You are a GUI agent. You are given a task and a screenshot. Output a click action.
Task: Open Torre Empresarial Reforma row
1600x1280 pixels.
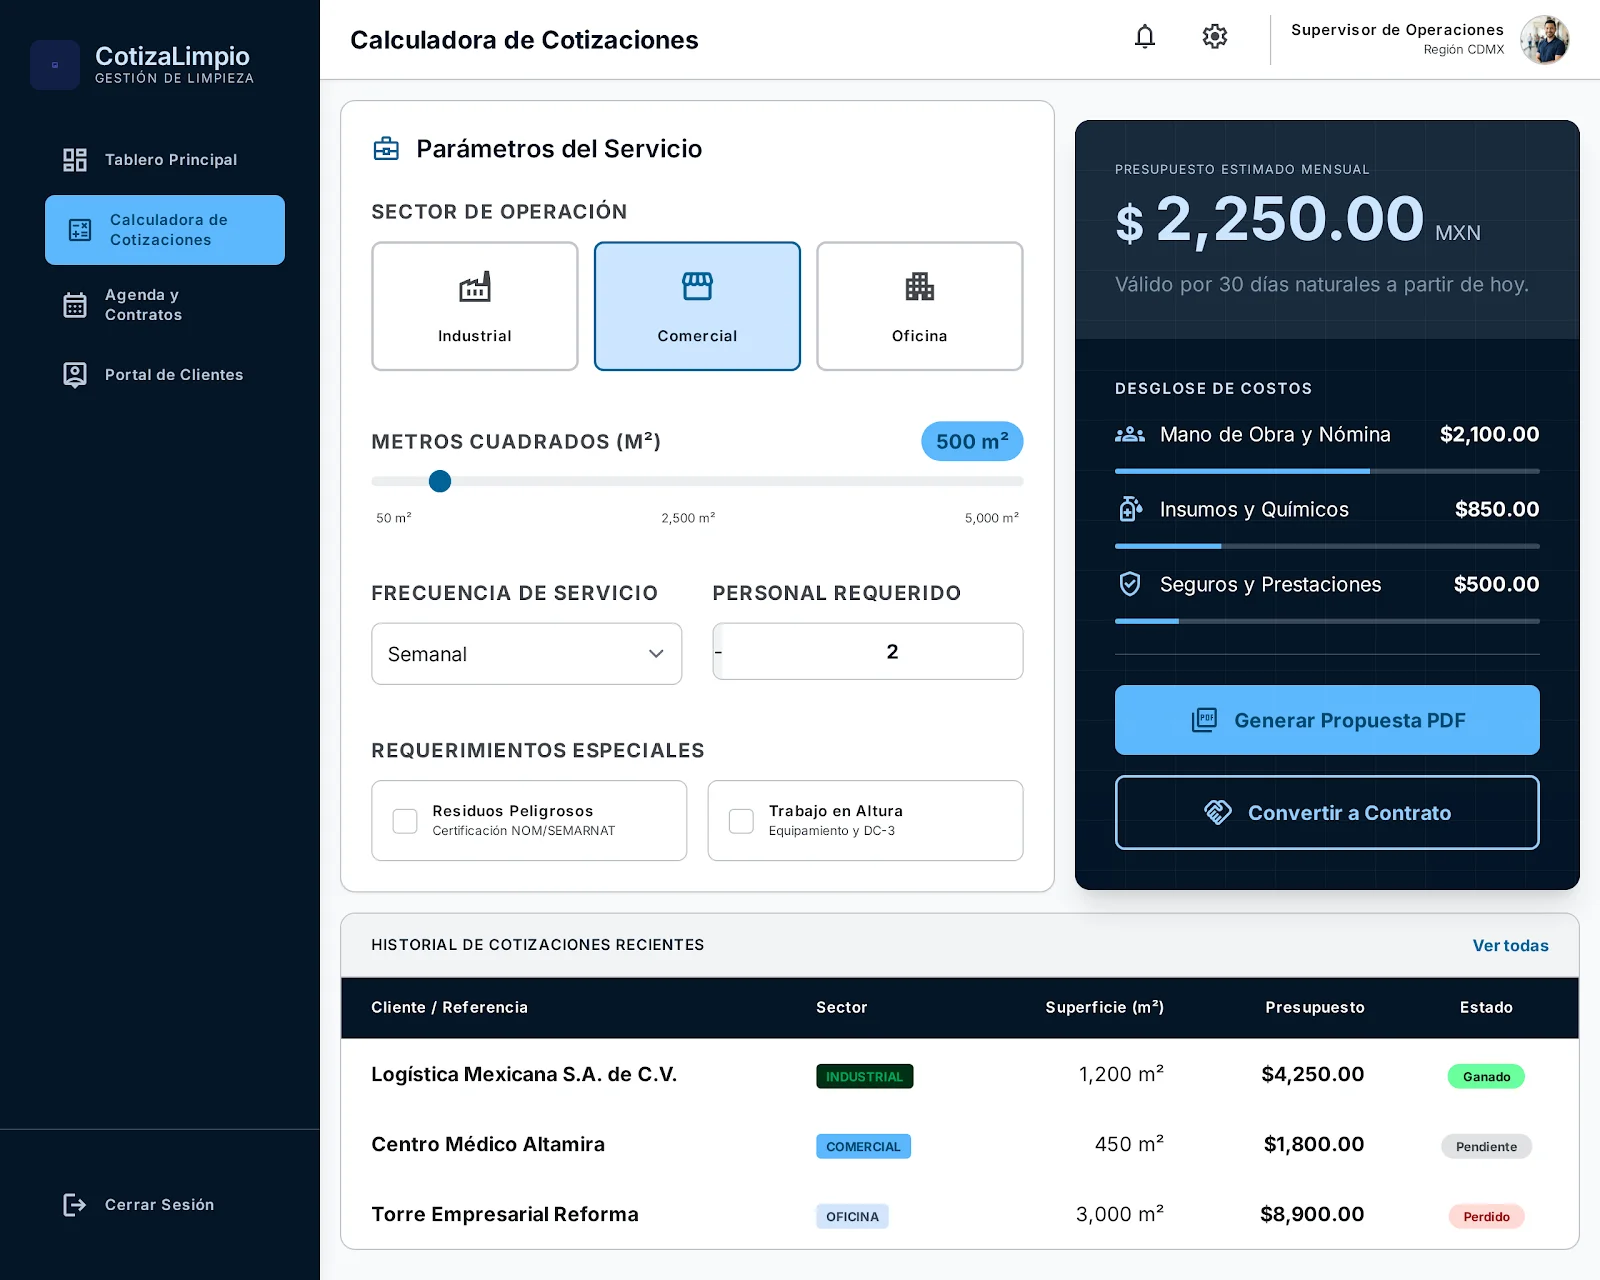pyautogui.click(x=960, y=1215)
